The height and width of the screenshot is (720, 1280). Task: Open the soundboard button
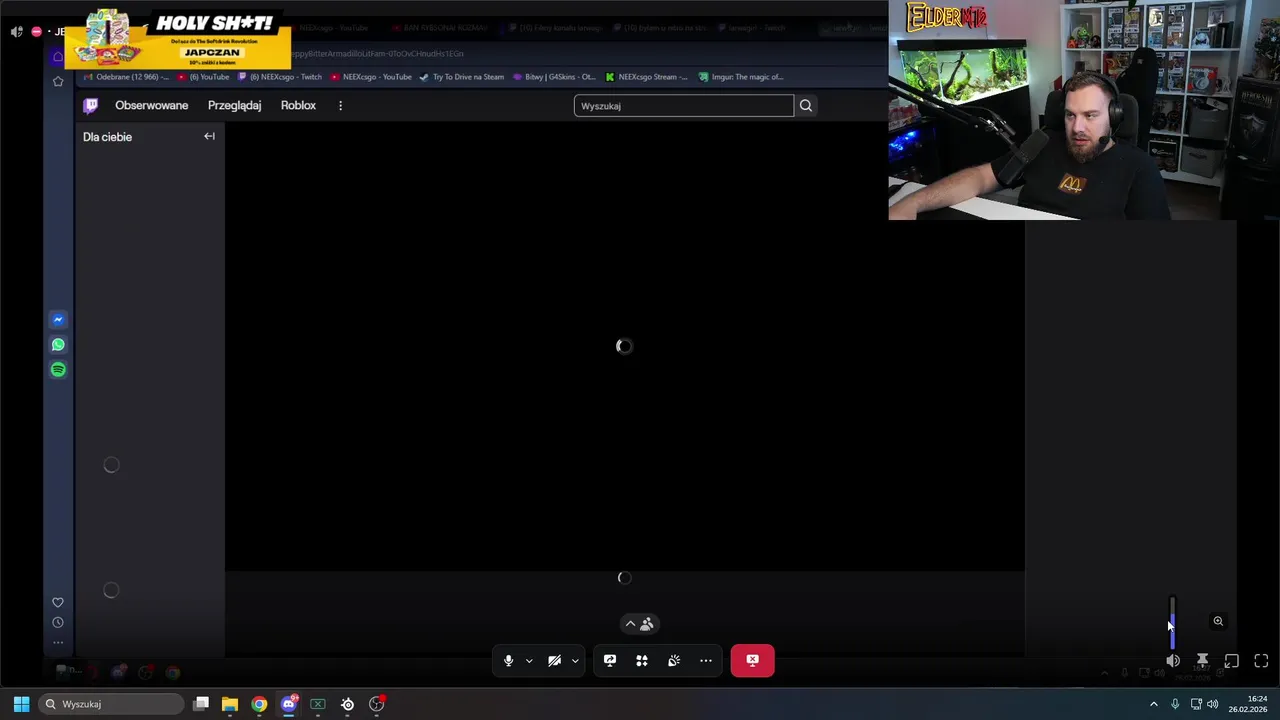[x=674, y=660]
